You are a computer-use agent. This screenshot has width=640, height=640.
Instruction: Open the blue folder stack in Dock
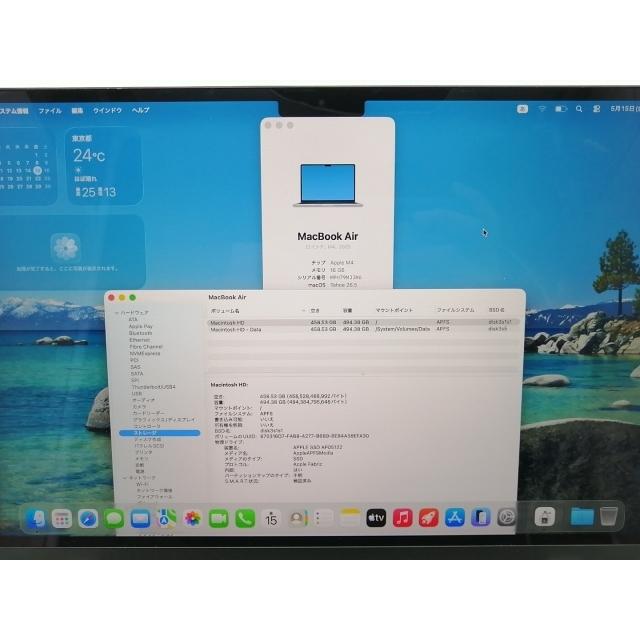coord(582,517)
